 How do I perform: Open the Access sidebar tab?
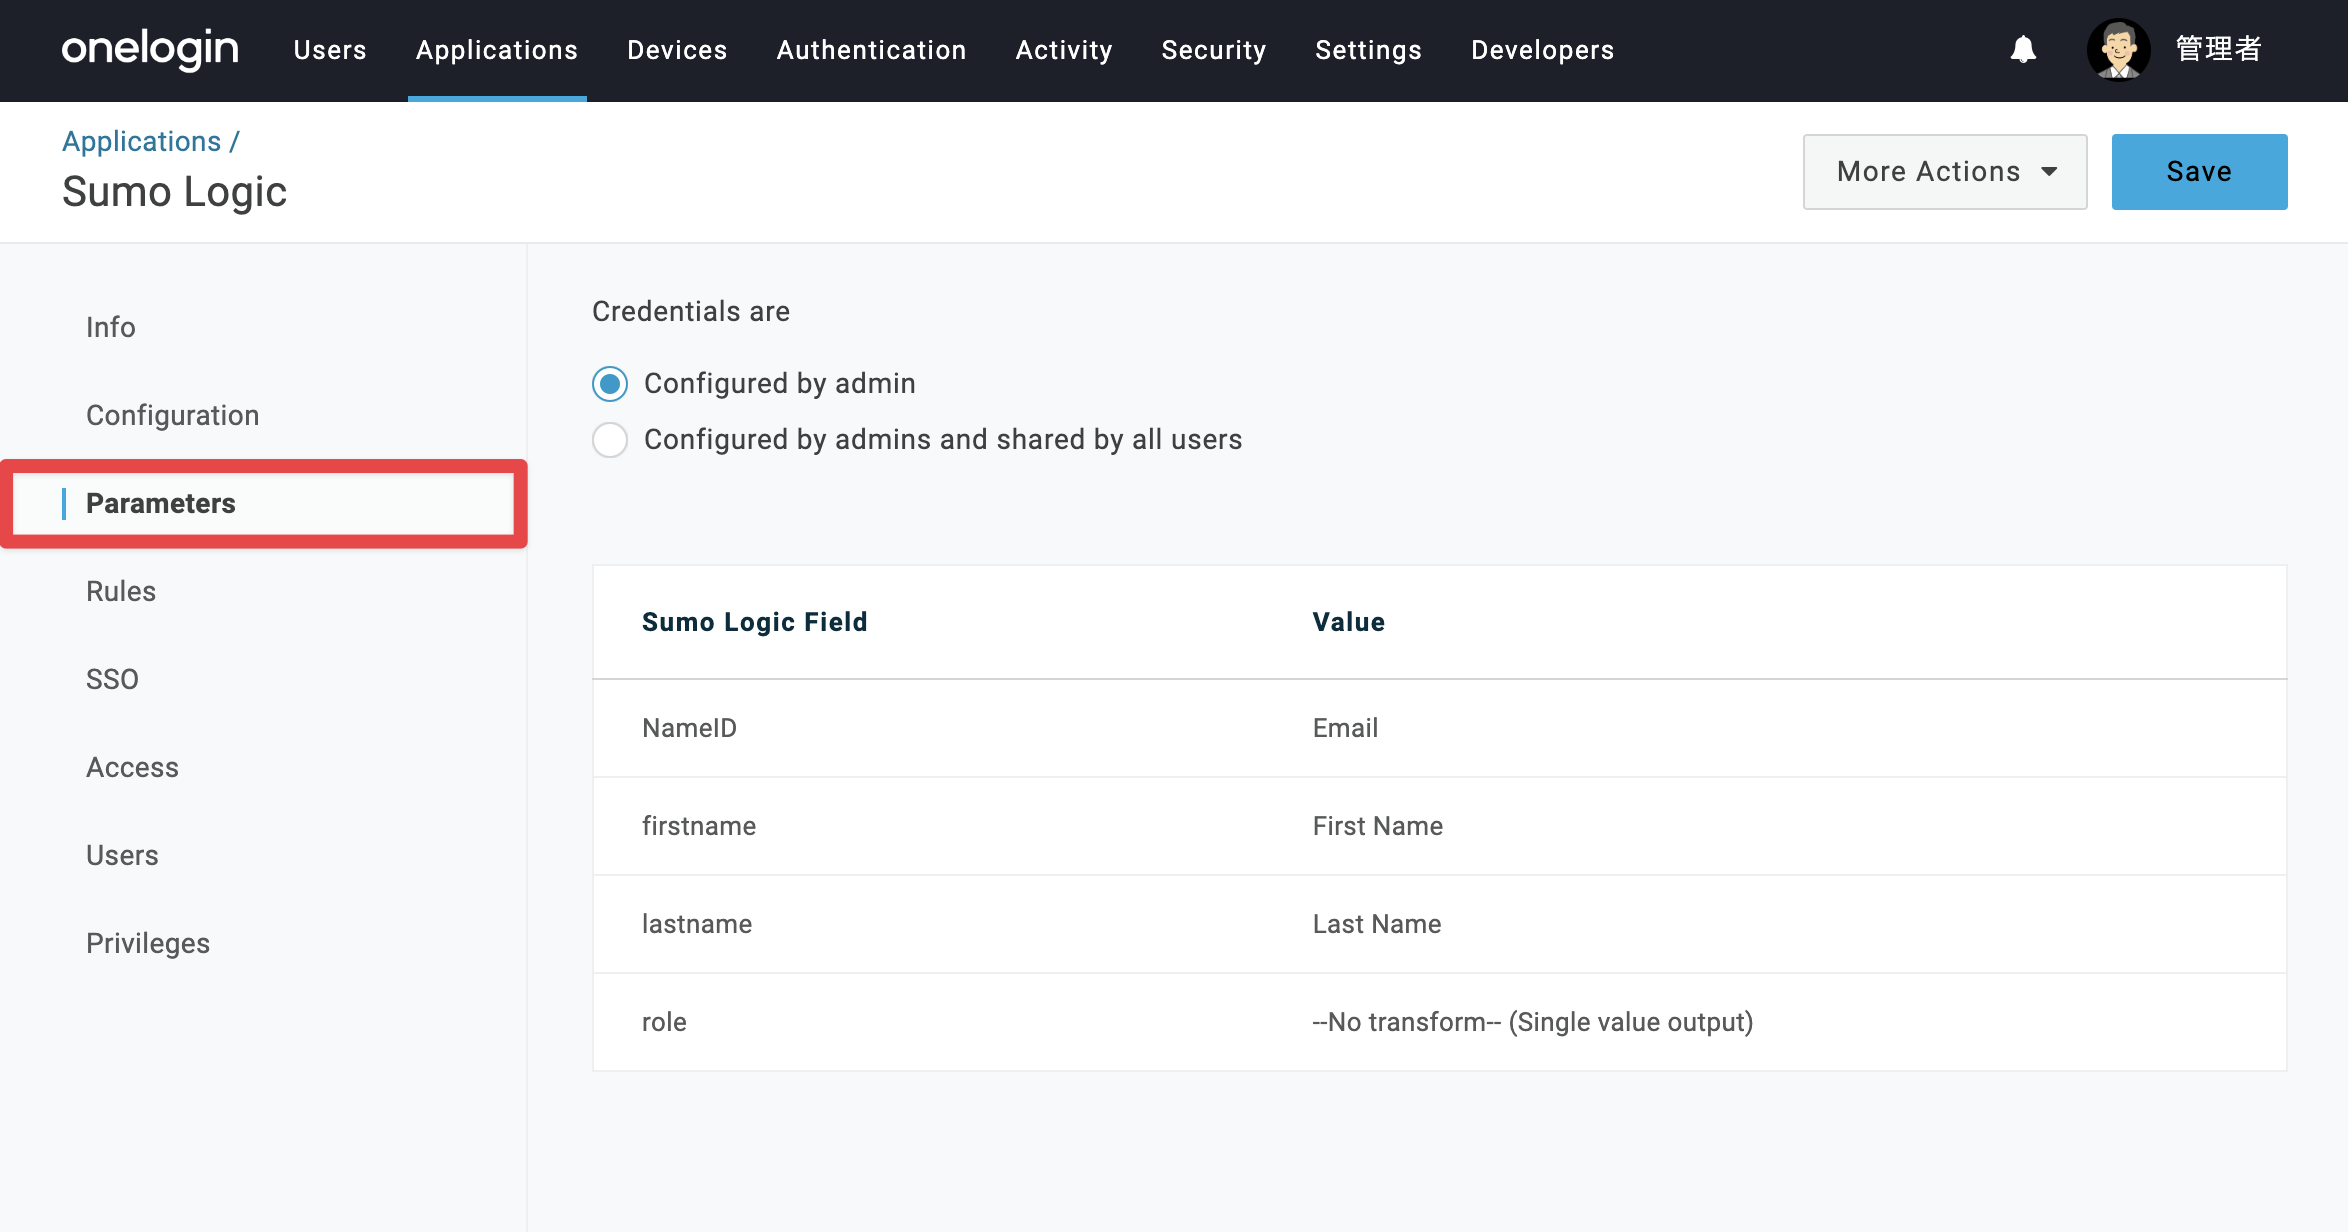click(132, 768)
